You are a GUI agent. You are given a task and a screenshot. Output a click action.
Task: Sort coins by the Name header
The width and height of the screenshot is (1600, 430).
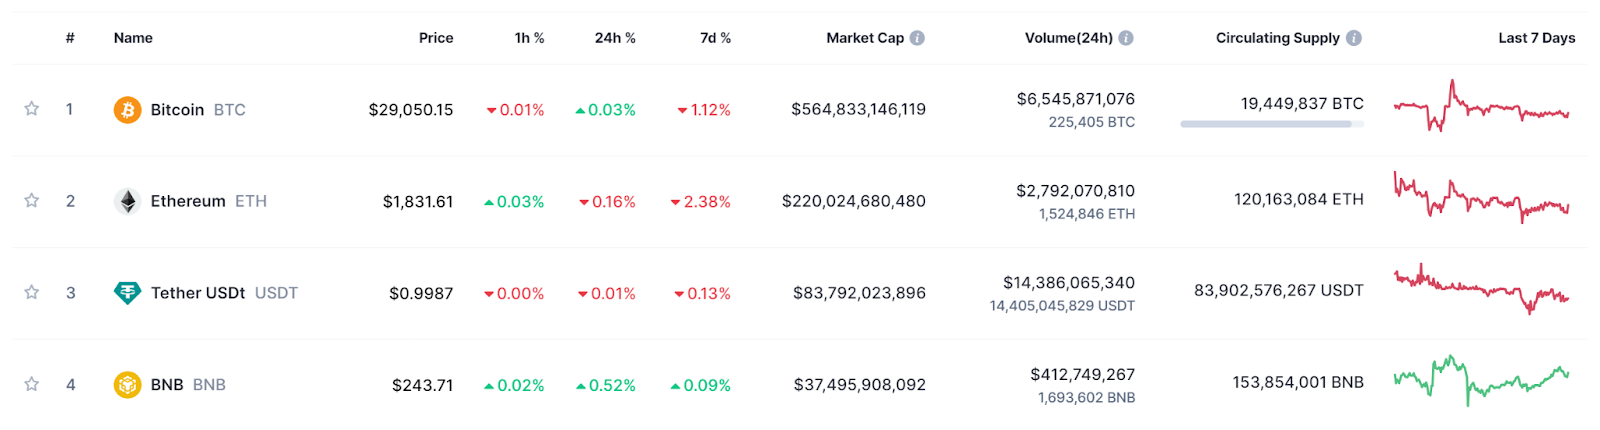click(x=133, y=38)
